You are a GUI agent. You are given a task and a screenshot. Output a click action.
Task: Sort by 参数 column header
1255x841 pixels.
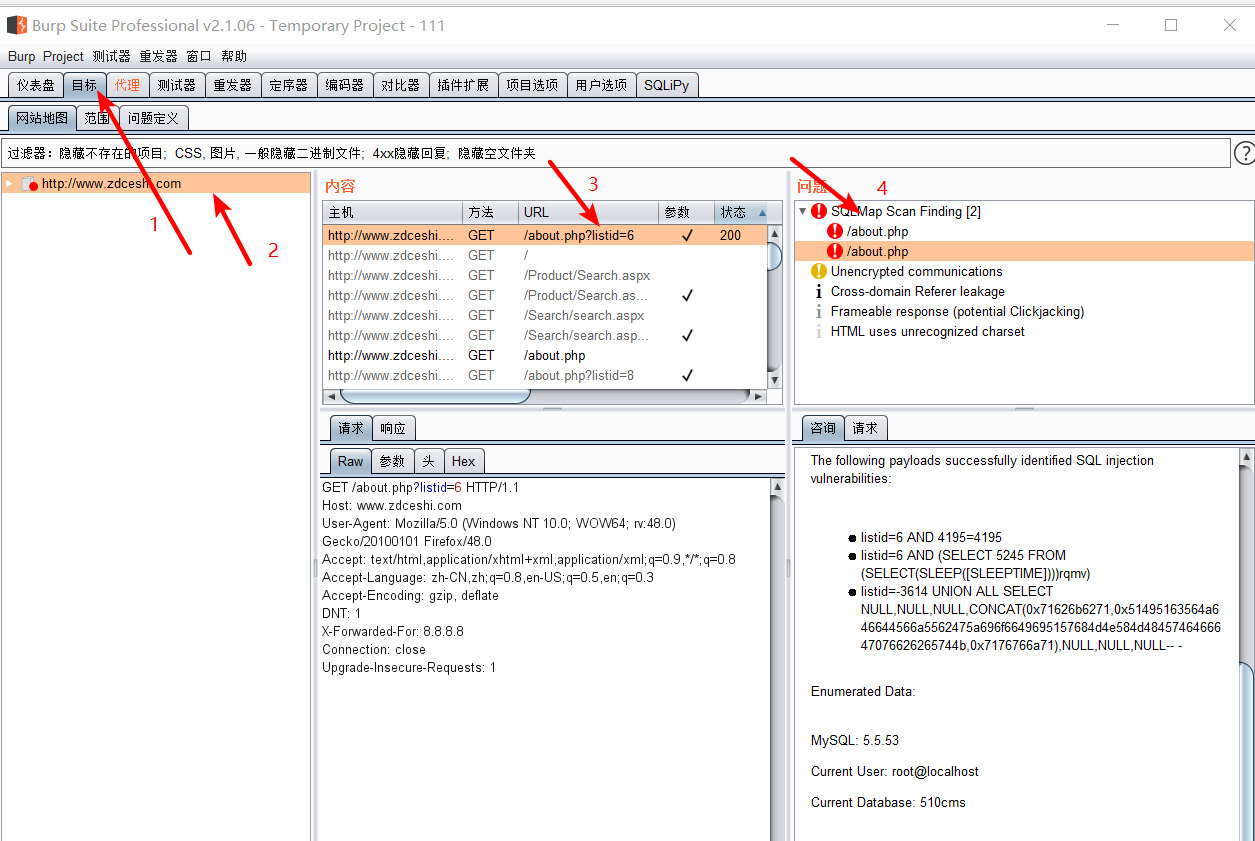pos(686,213)
